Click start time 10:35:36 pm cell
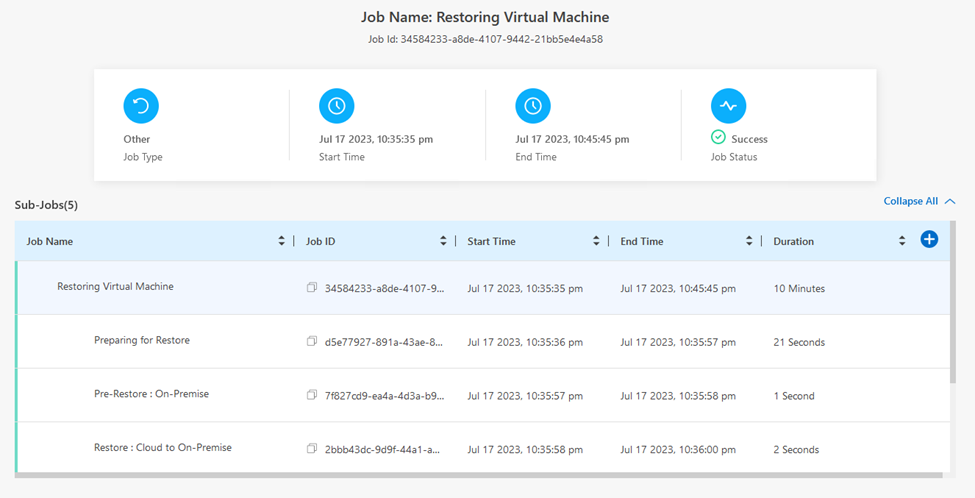This screenshot has width=975, height=498. tap(525, 342)
